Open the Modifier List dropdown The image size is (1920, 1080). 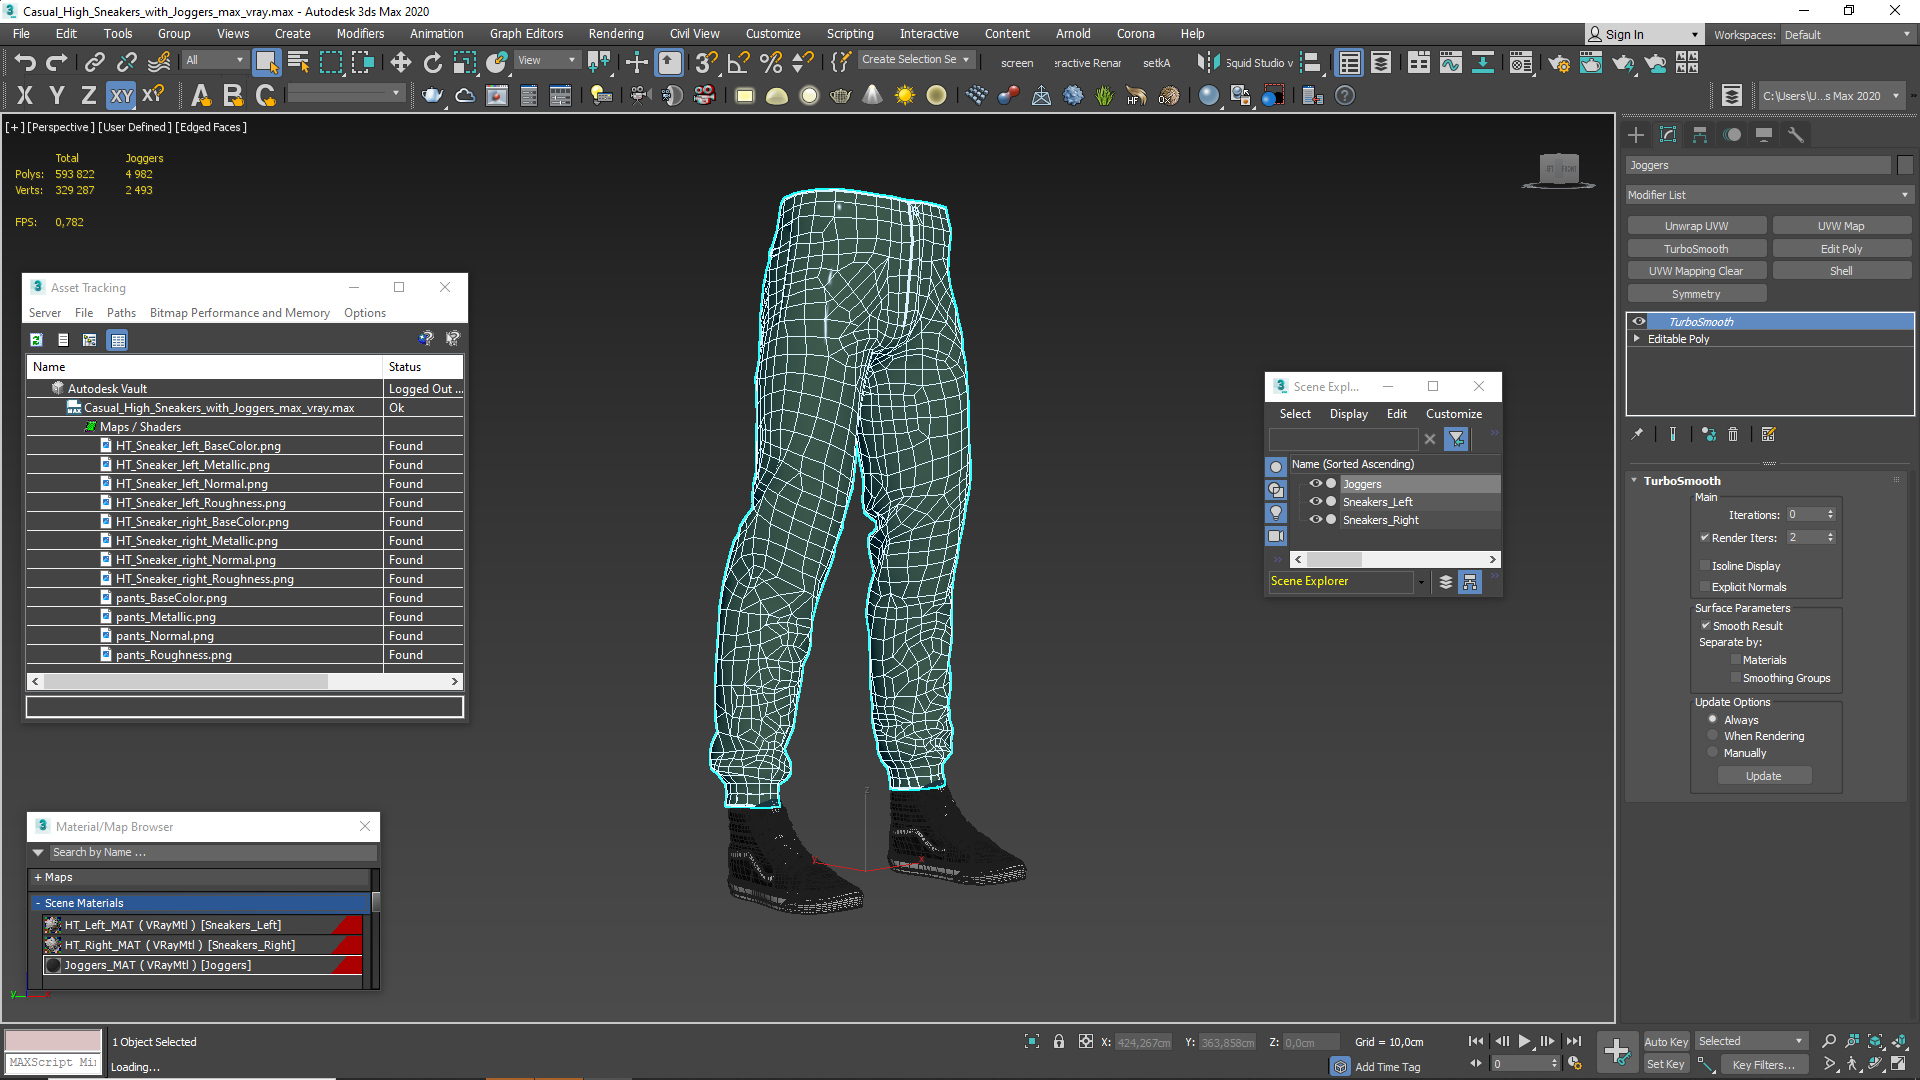[1769, 195]
